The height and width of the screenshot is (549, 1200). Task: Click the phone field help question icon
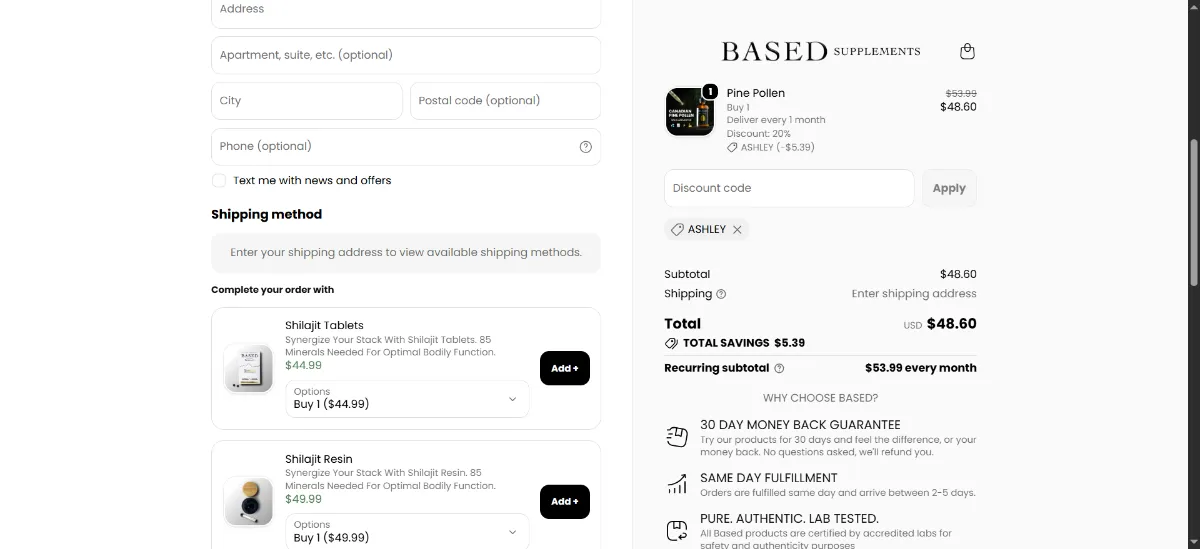point(586,146)
